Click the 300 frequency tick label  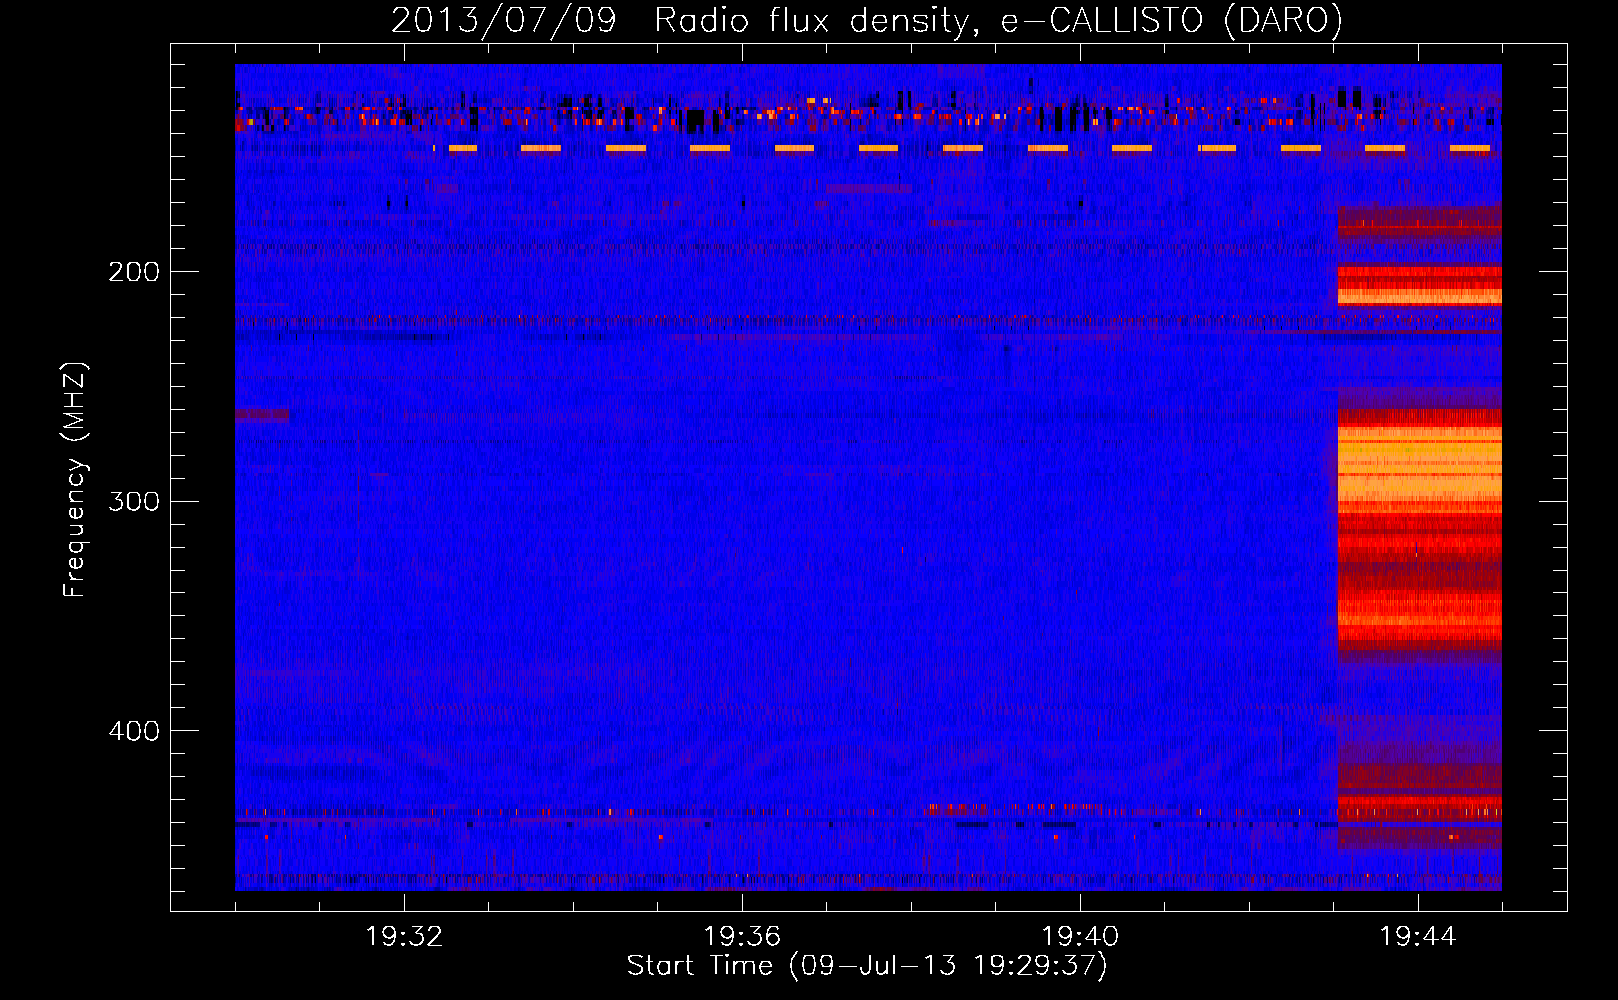click(x=134, y=501)
